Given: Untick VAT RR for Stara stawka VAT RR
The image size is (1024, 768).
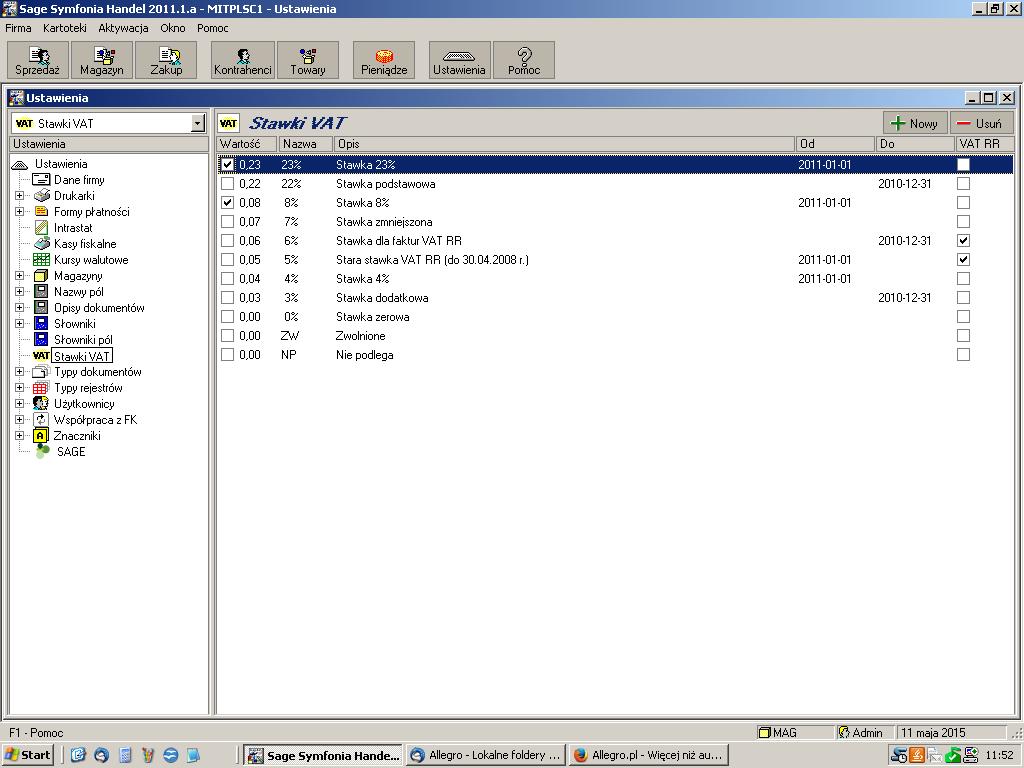Looking at the screenshot, I should 963,259.
